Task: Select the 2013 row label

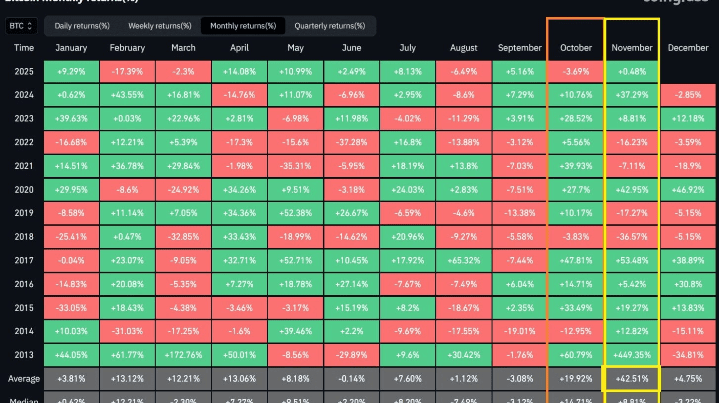Action: point(24,355)
